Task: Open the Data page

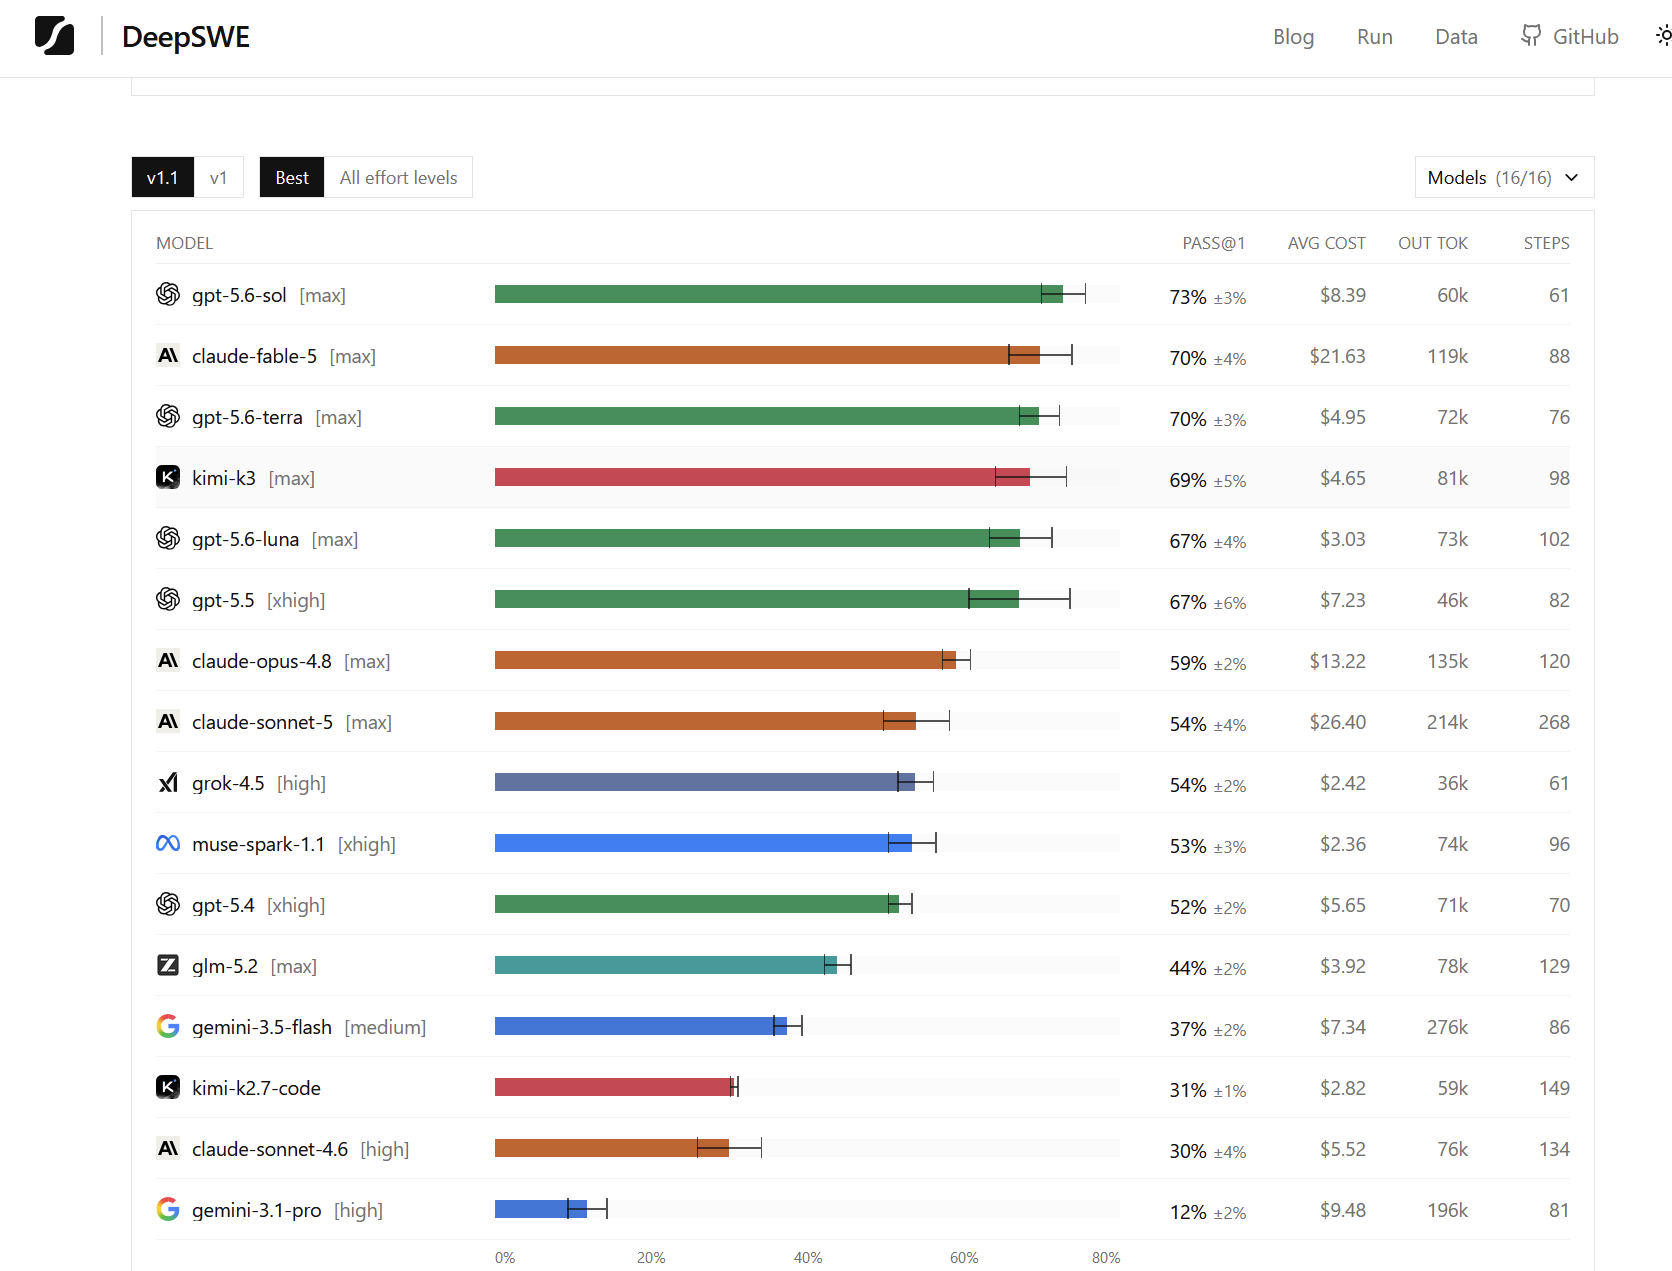Action: [1456, 37]
